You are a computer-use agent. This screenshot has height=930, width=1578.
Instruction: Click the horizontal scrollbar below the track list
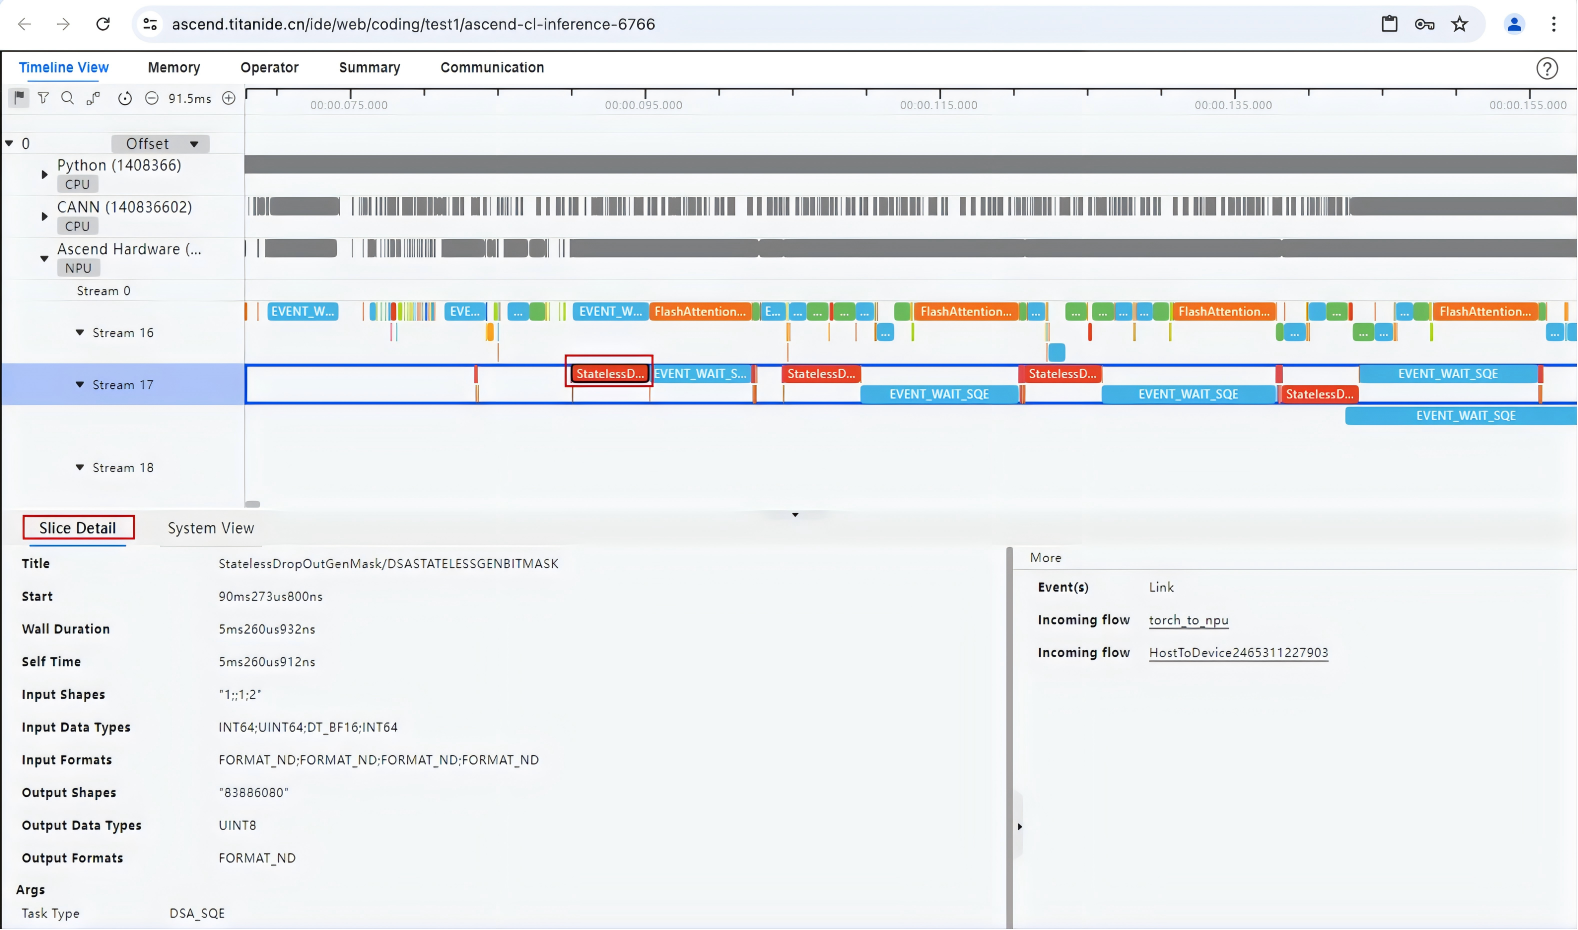point(253,504)
